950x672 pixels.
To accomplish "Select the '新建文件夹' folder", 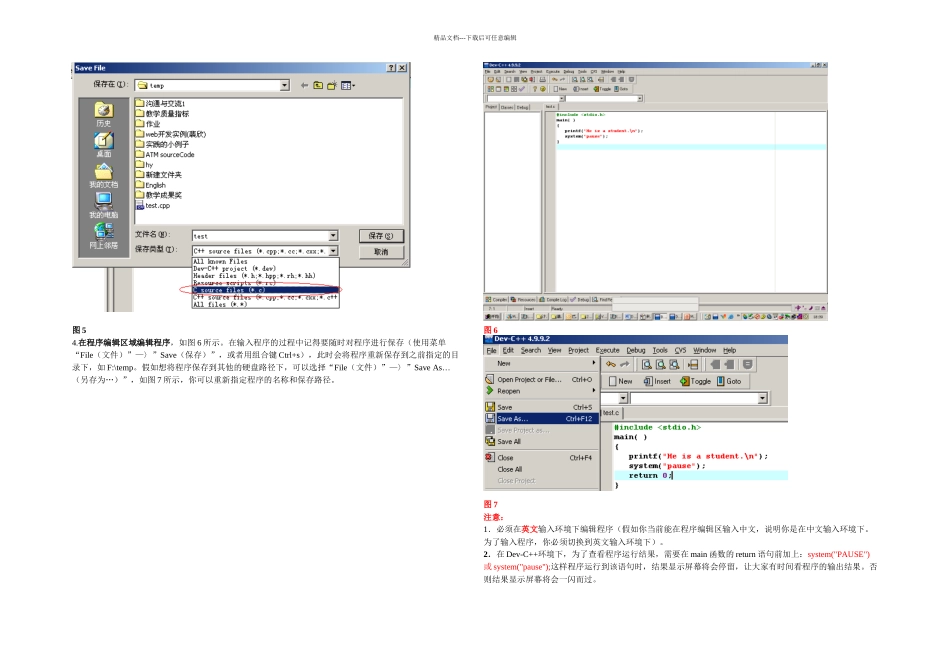I will (x=159, y=175).
